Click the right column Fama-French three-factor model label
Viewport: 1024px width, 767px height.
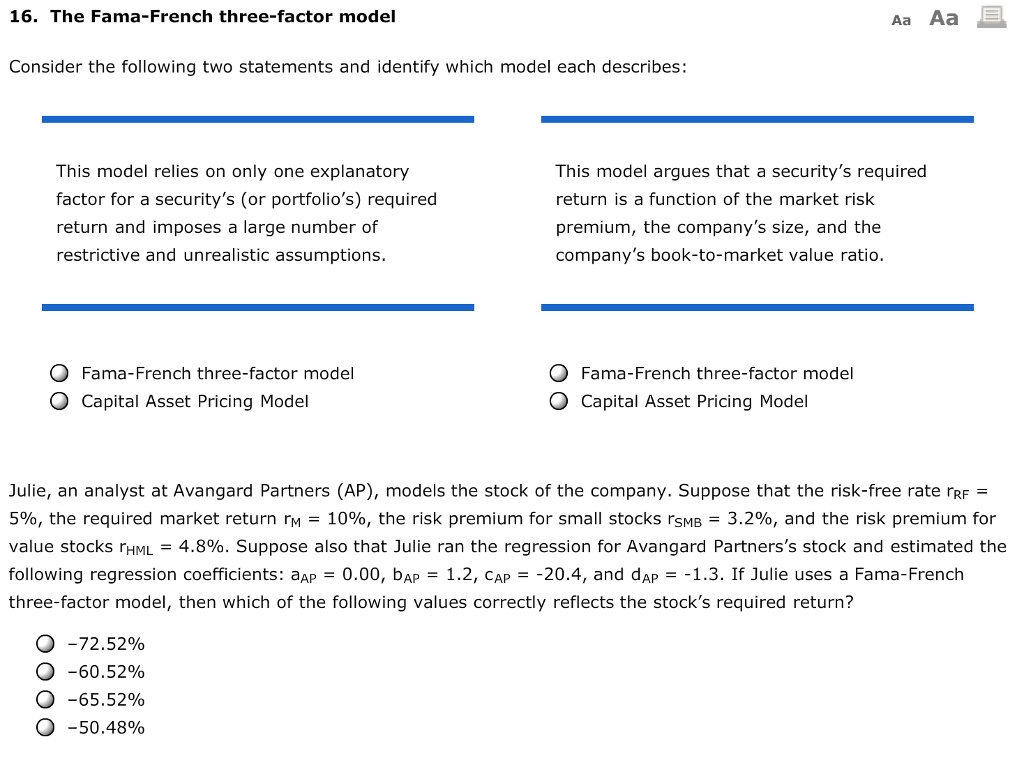pos(716,374)
